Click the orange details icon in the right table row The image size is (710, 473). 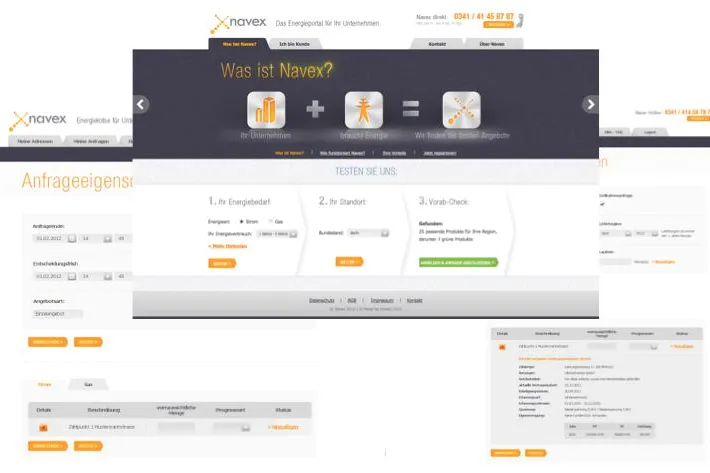[x=502, y=347]
